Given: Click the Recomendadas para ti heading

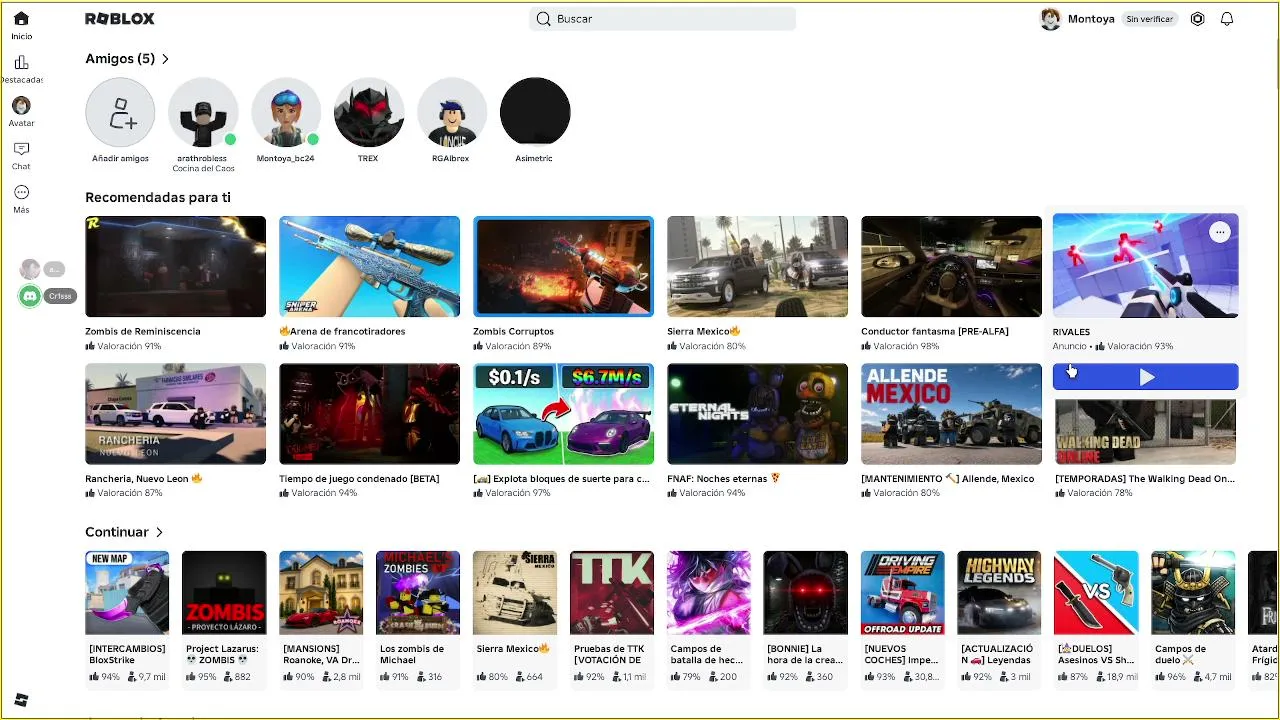Looking at the screenshot, I should point(158,197).
